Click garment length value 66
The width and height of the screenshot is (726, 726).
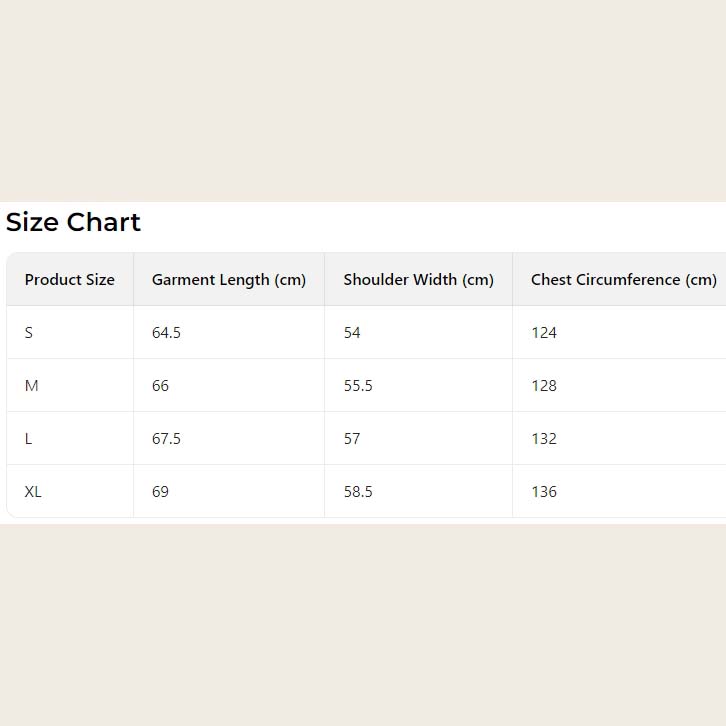[161, 386]
